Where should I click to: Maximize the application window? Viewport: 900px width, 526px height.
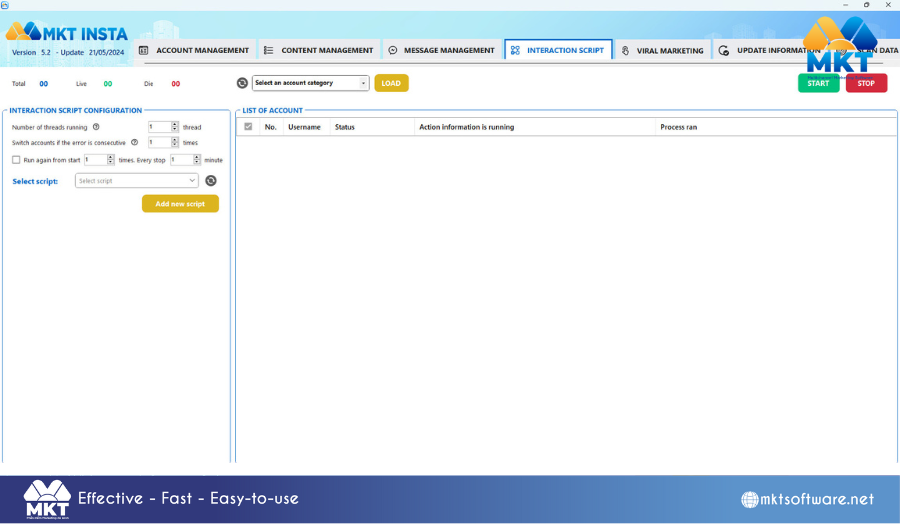[x=867, y=5]
